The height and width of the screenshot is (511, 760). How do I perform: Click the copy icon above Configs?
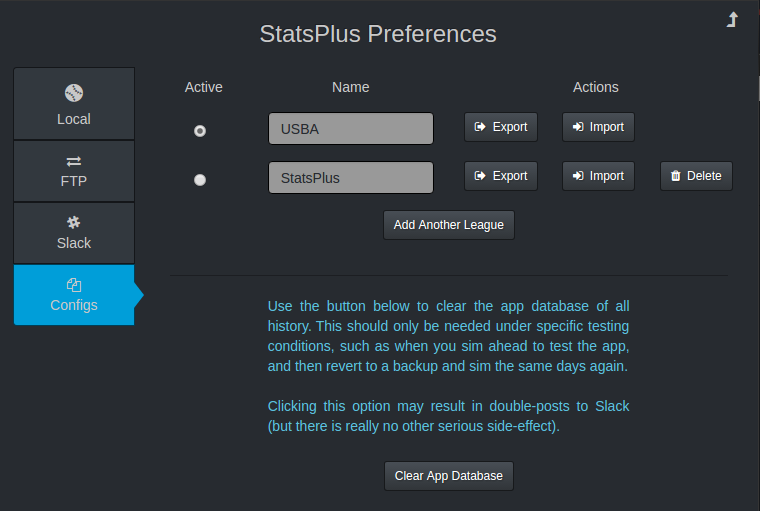(x=74, y=284)
